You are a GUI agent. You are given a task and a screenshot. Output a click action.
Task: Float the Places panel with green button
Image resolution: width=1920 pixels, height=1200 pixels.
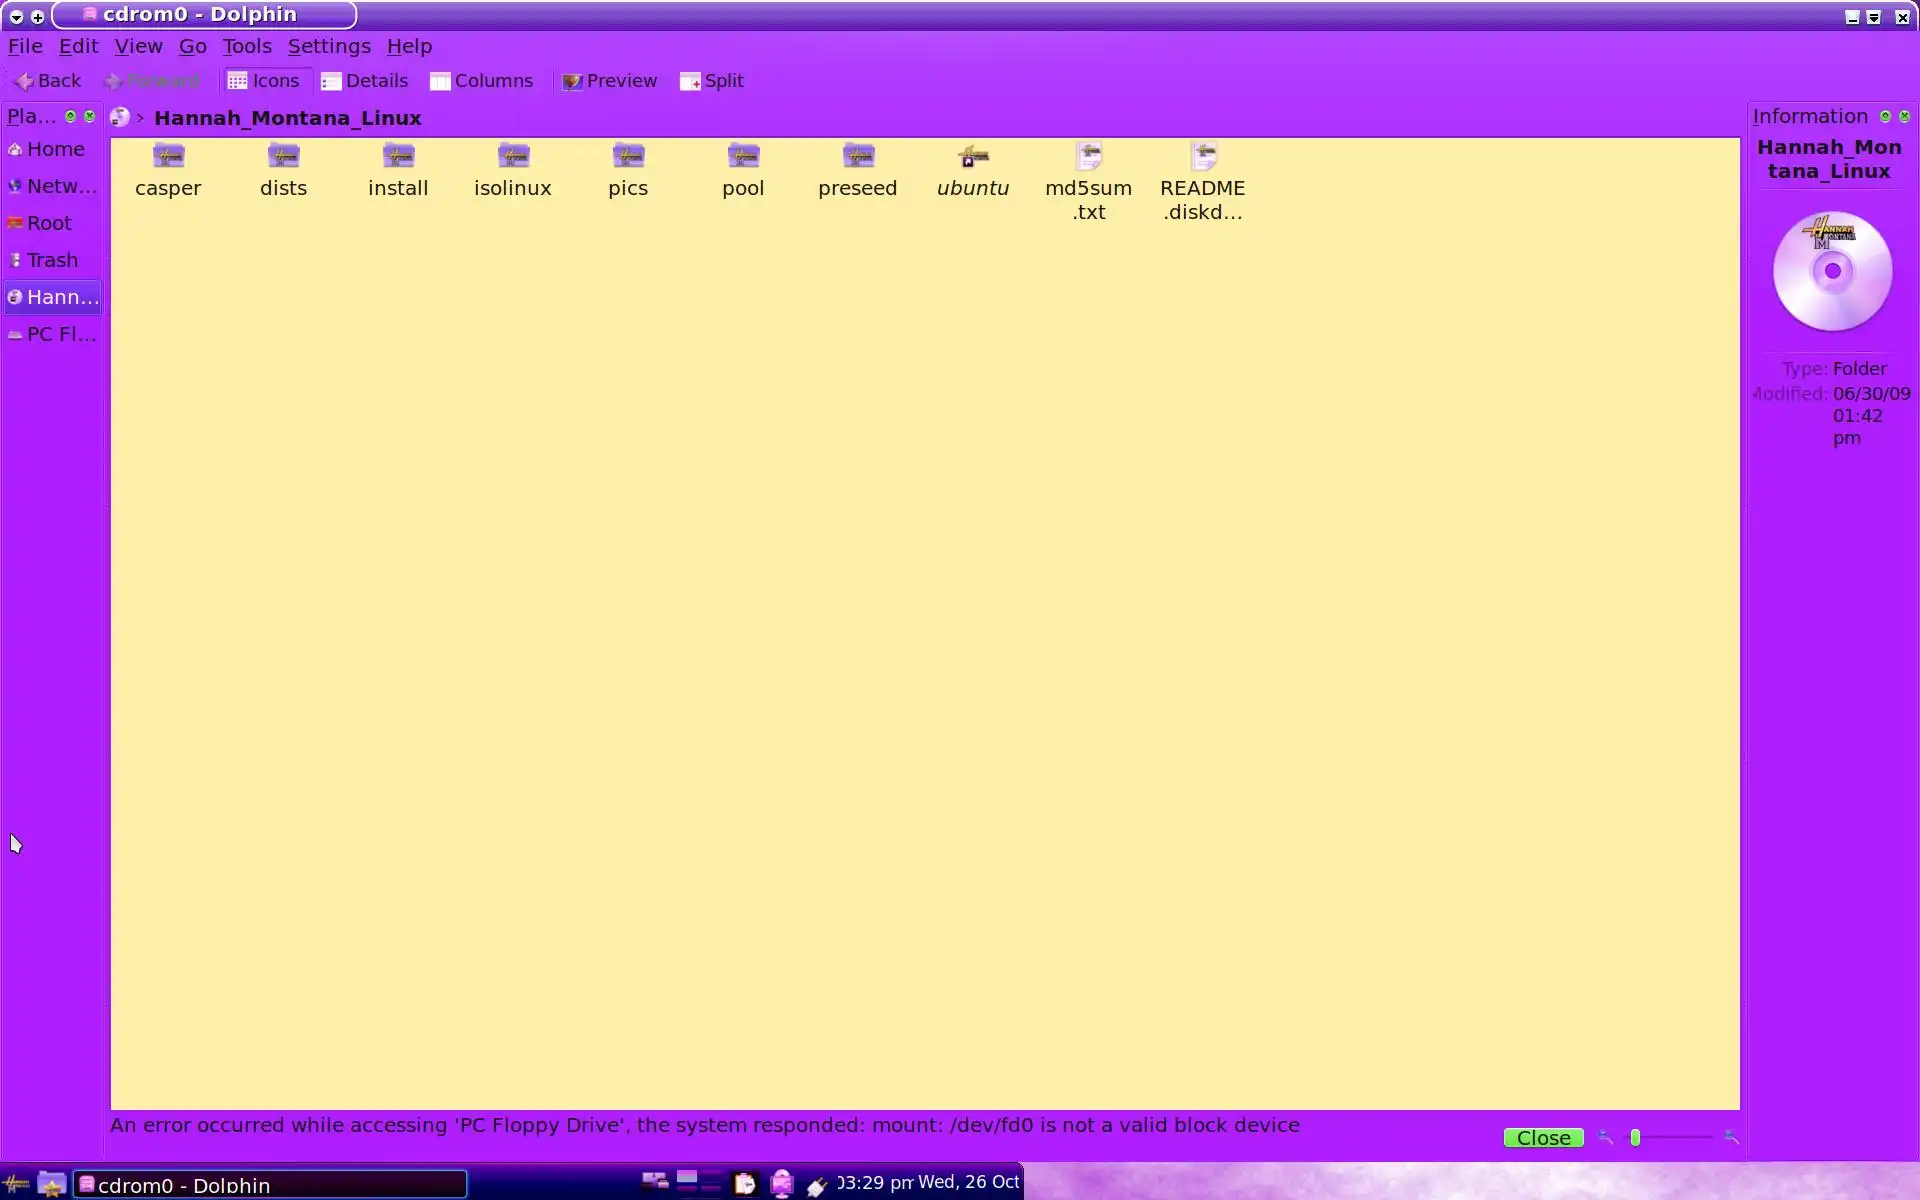point(71,117)
